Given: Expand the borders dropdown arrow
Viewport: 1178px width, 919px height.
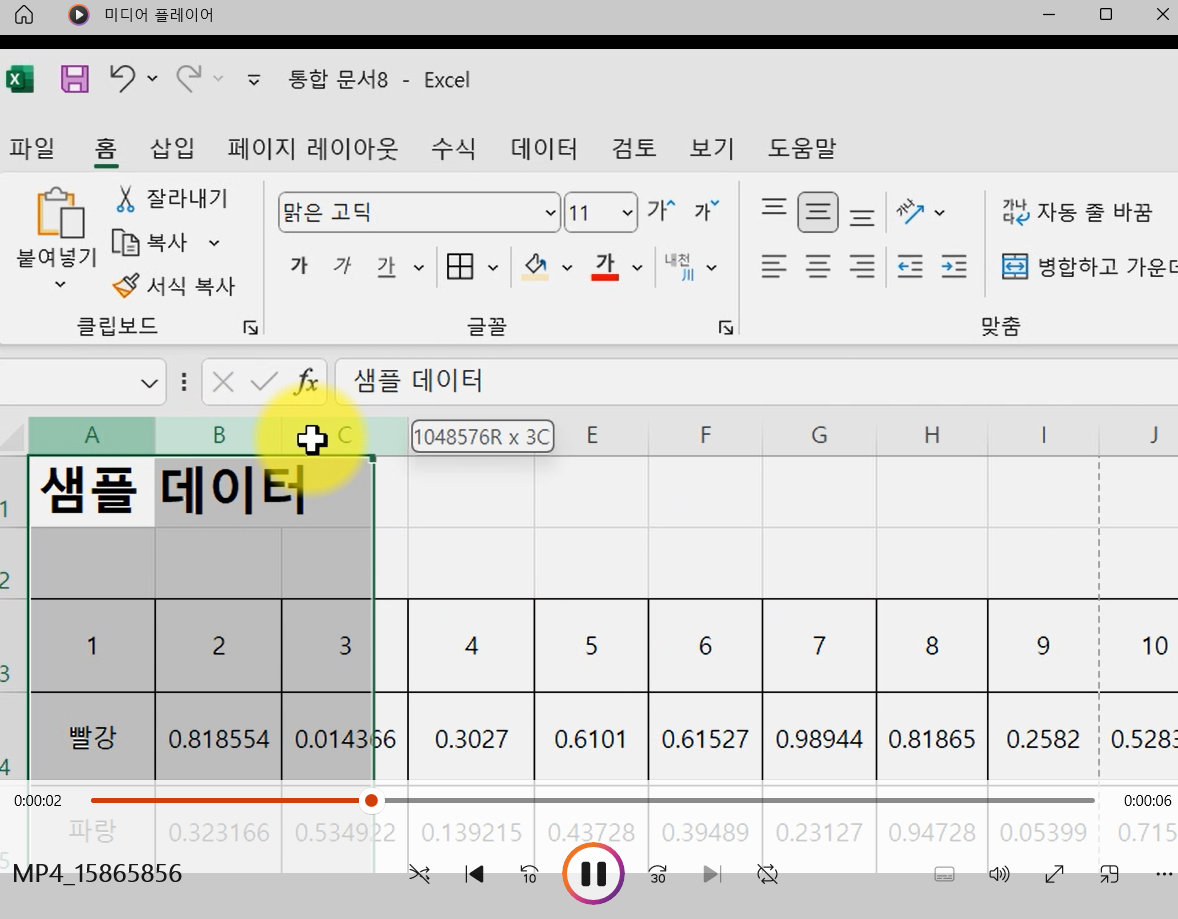Looking at the screenshot, I should pyautogui.click(x=493, y=267).
